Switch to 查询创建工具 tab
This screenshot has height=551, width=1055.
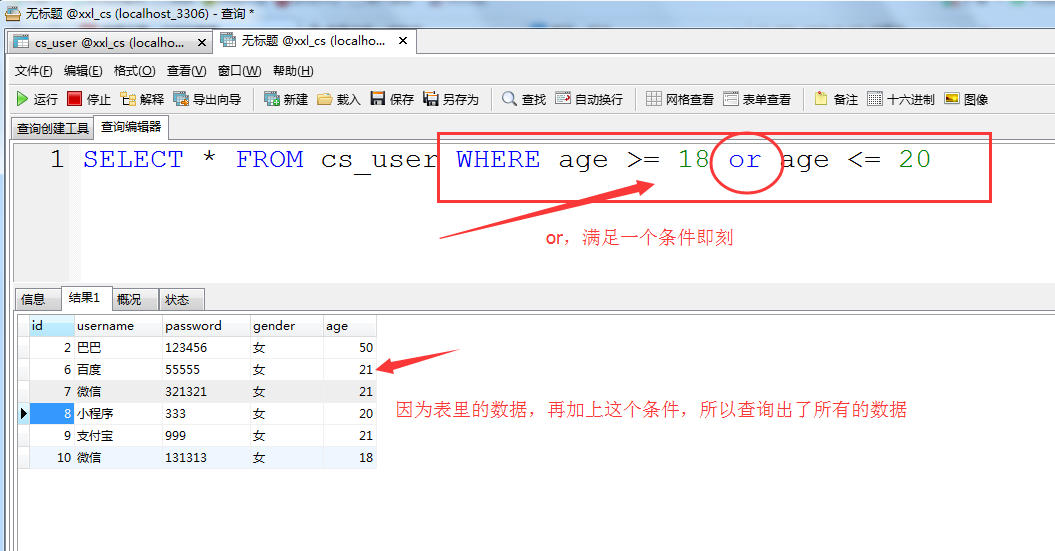point(52,128)
